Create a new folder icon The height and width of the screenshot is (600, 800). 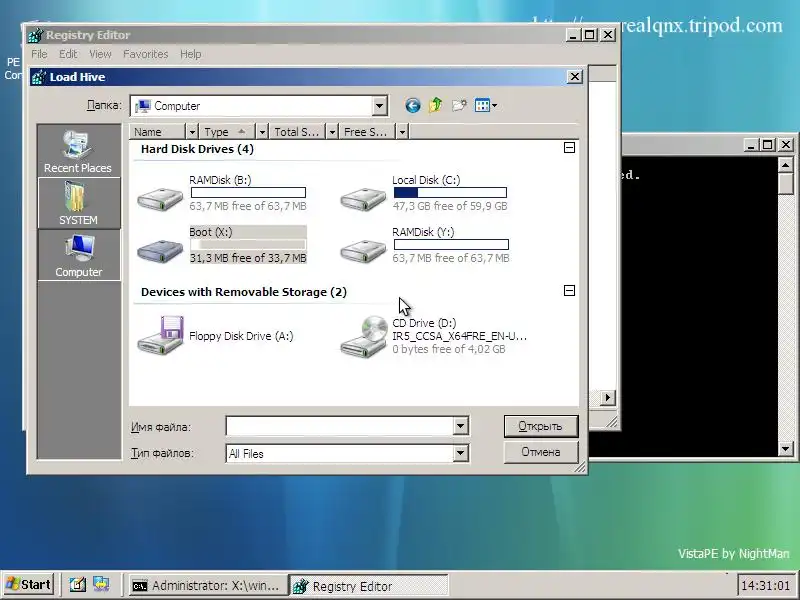point(459,106)
